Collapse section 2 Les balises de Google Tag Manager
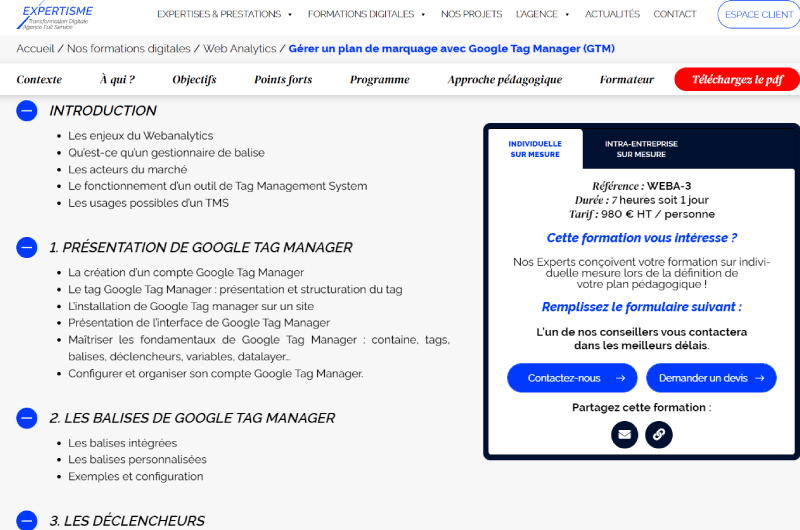The height and width of the screenshot is (530, 800). [x=27, y=418]
